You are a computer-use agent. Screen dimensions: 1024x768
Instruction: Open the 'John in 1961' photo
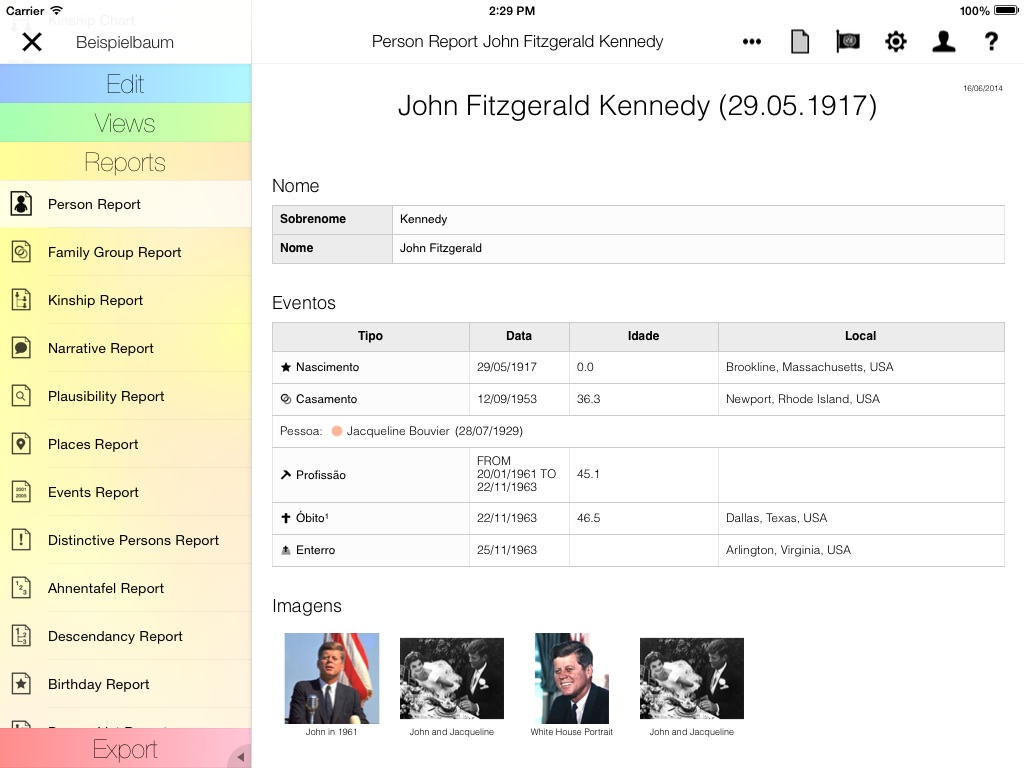(331, 678)
